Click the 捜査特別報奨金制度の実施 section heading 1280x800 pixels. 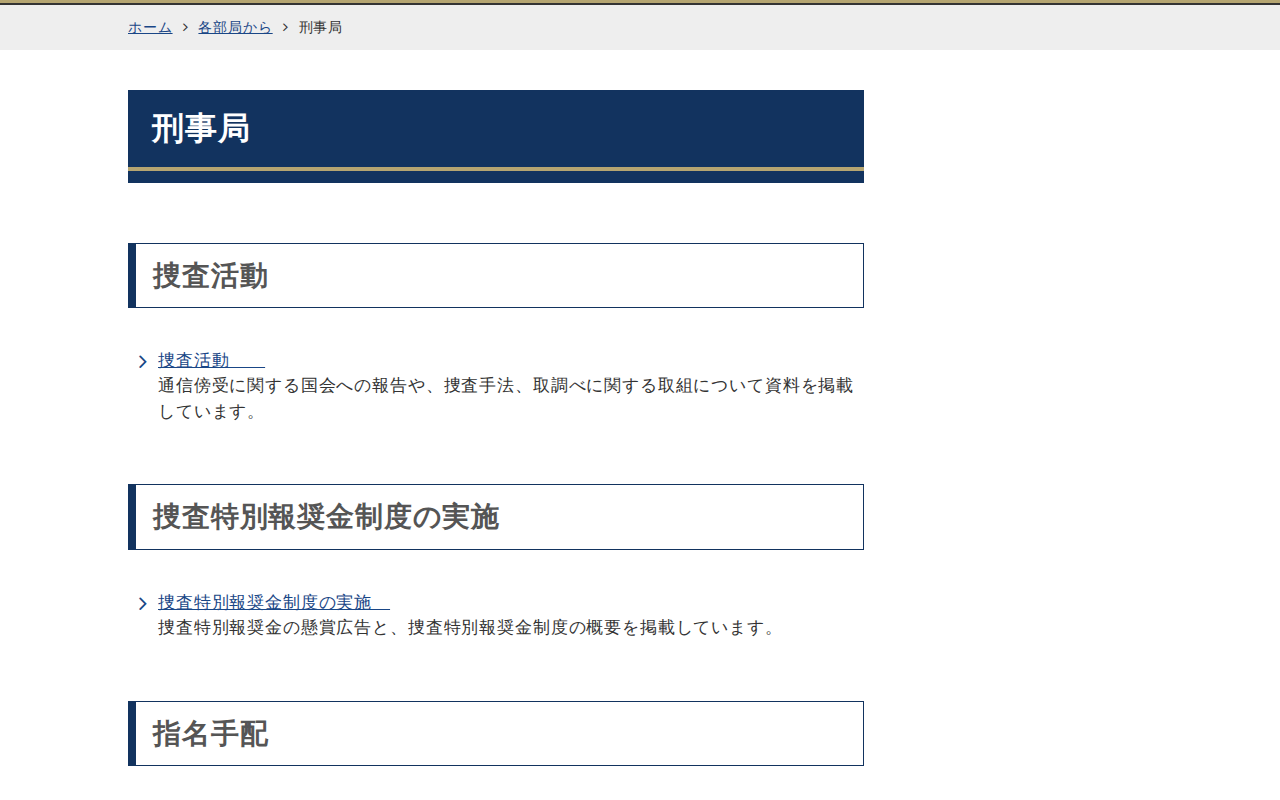tap(496, 517)
